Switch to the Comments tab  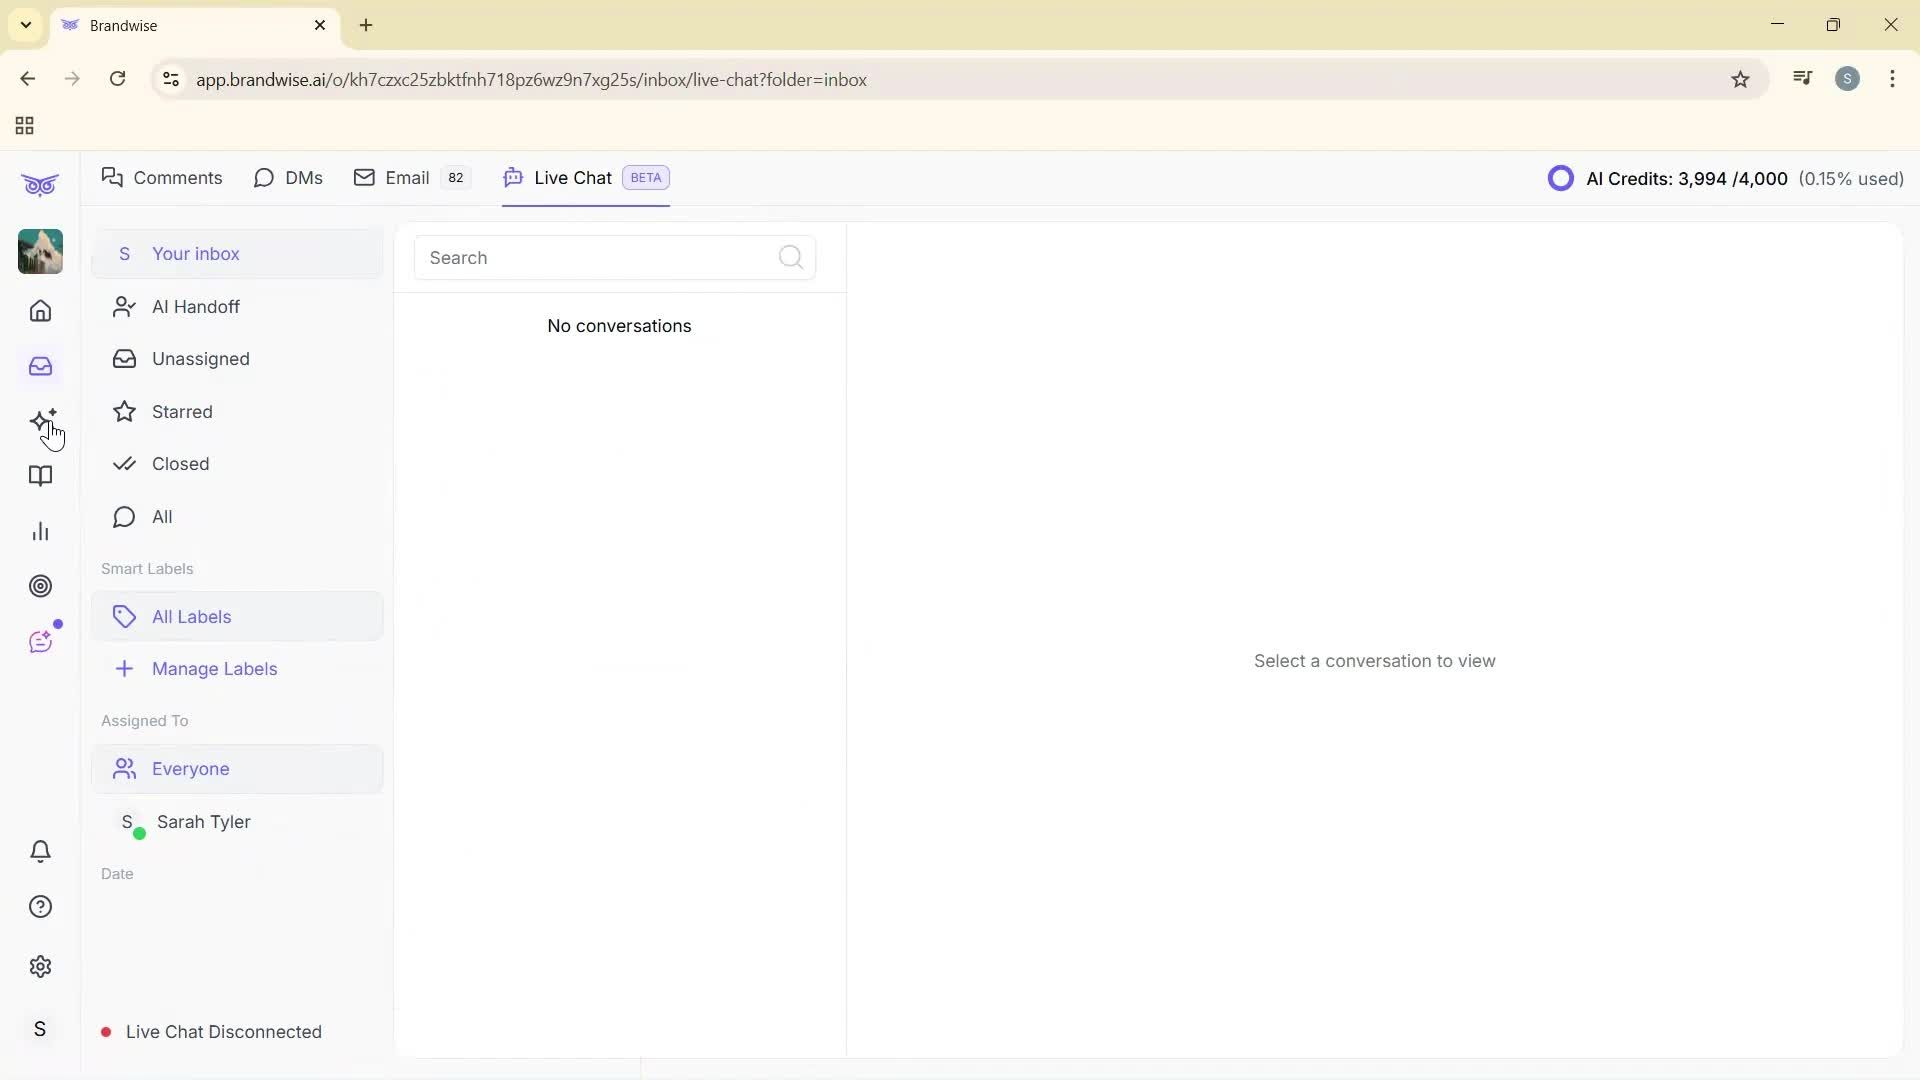point(162,177)
